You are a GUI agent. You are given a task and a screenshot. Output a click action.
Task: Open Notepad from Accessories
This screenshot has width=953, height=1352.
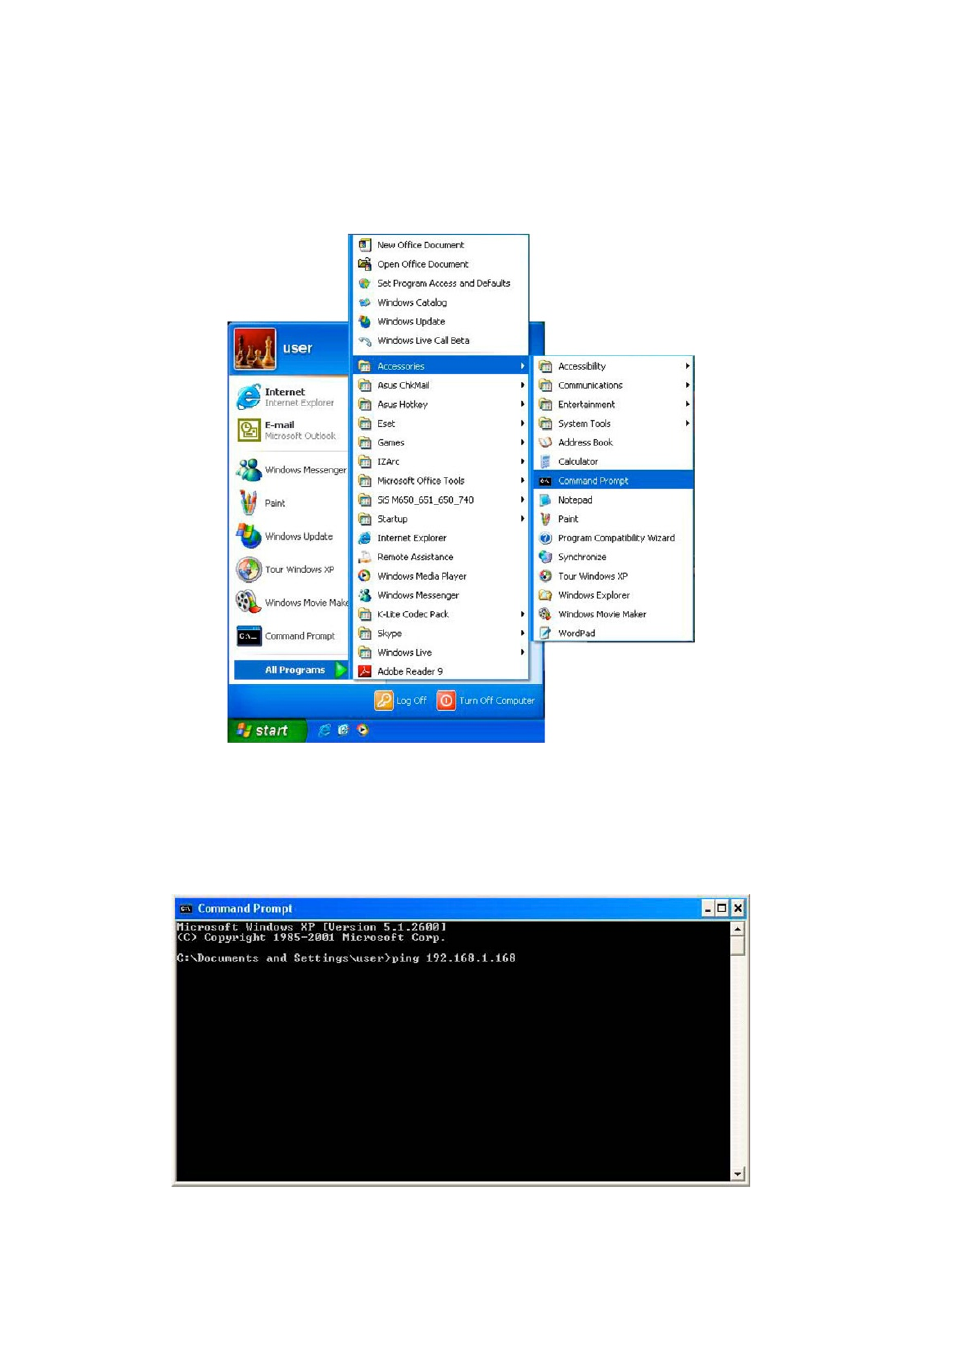[614, 500]
